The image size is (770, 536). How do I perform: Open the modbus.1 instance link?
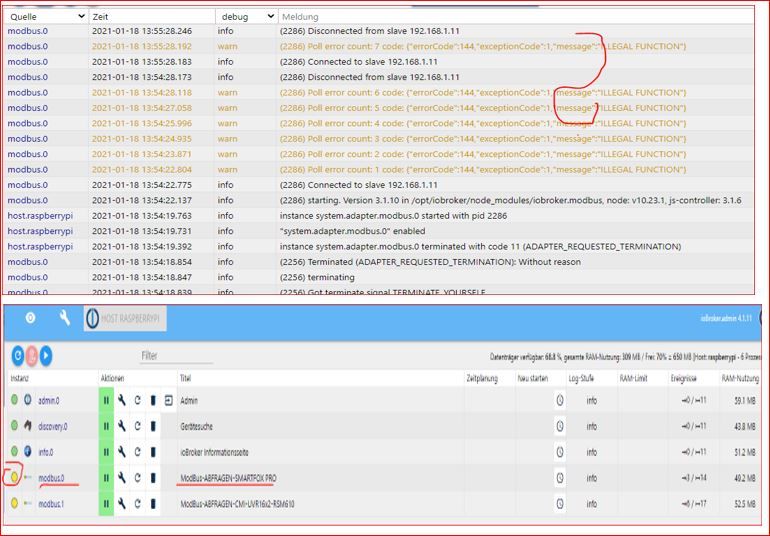click(51, 504)
